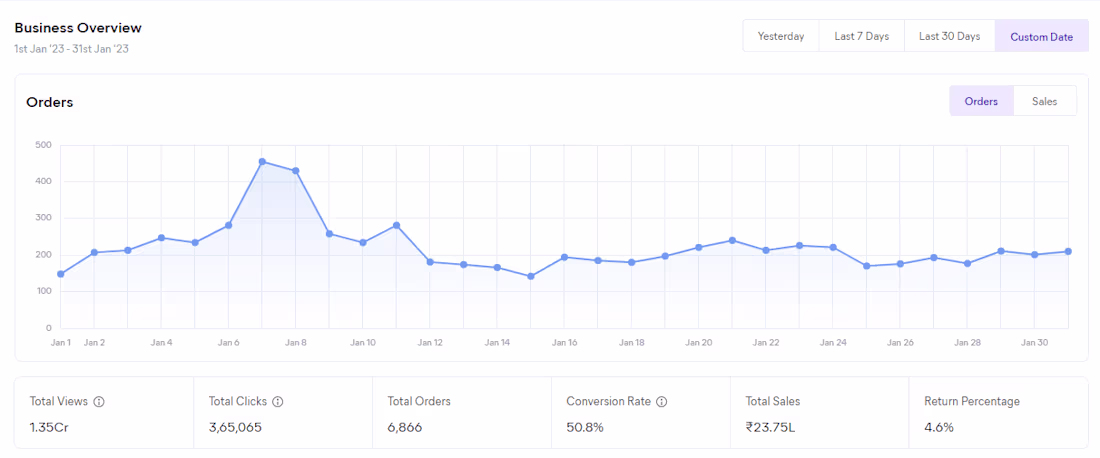The width and height of the screenshot is (1100, 458).
Task: Click the Return Percentage 4.6% card
Action: [998, 412]
